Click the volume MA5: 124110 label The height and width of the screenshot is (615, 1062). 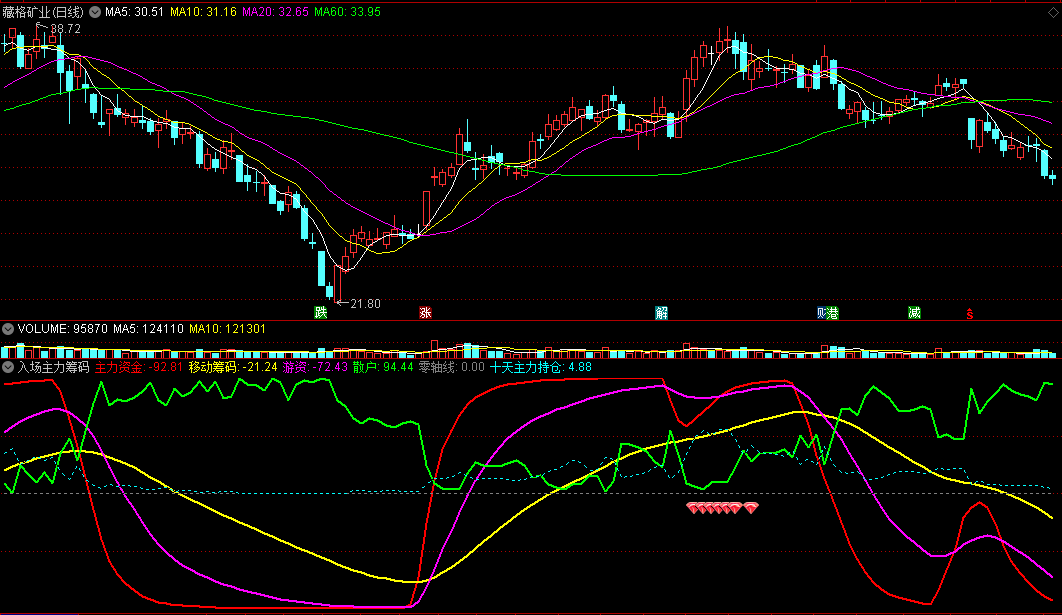[x=148, y=329]
